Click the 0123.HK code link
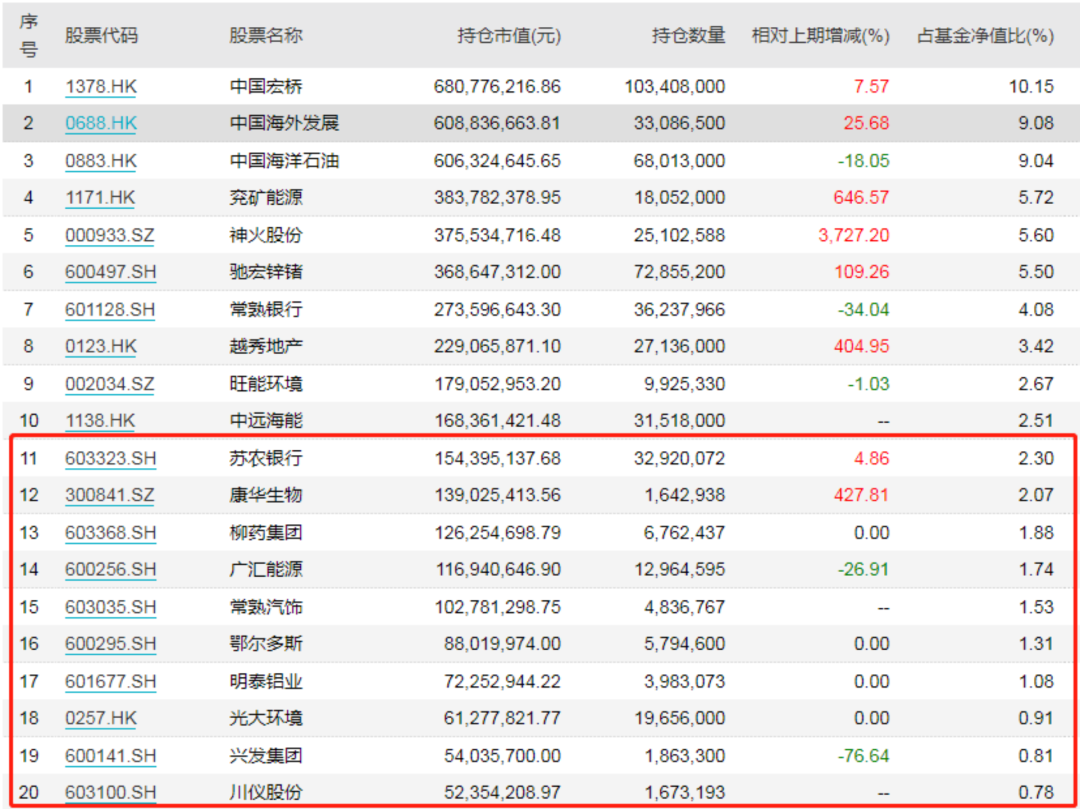1080x809 pixels. click(x=101, y=347)
